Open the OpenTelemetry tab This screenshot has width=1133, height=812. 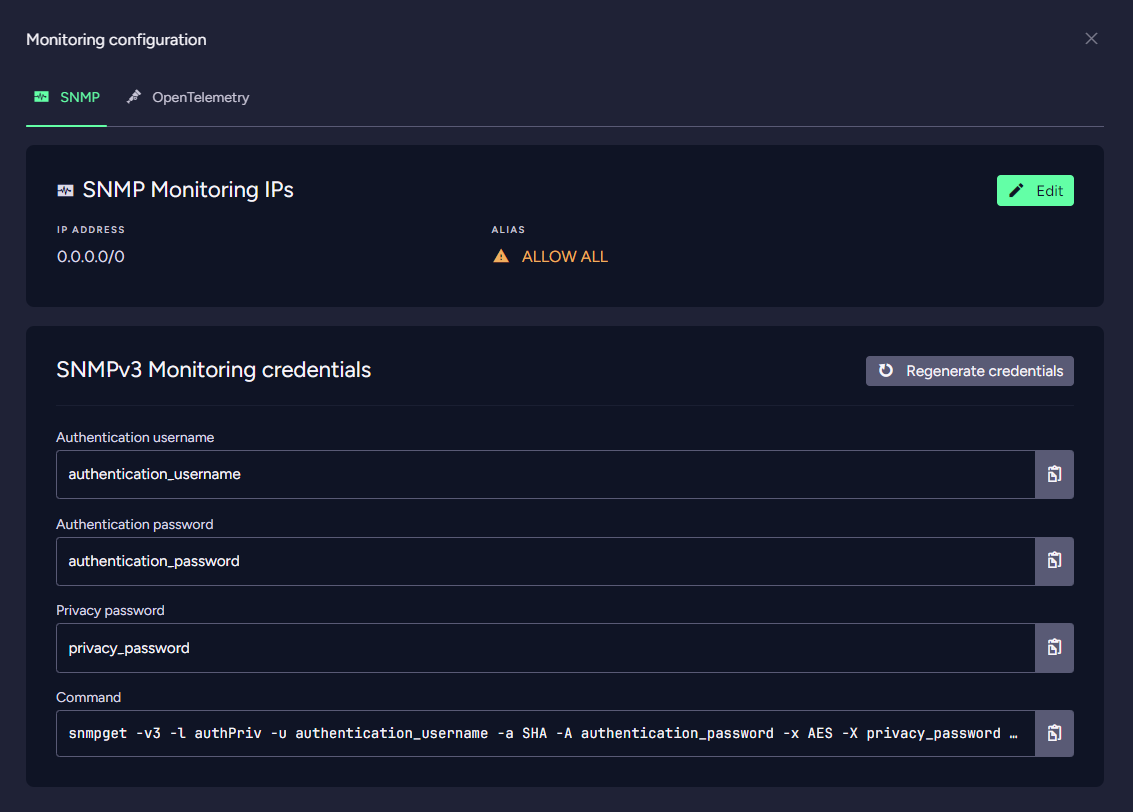click(188, 98)
